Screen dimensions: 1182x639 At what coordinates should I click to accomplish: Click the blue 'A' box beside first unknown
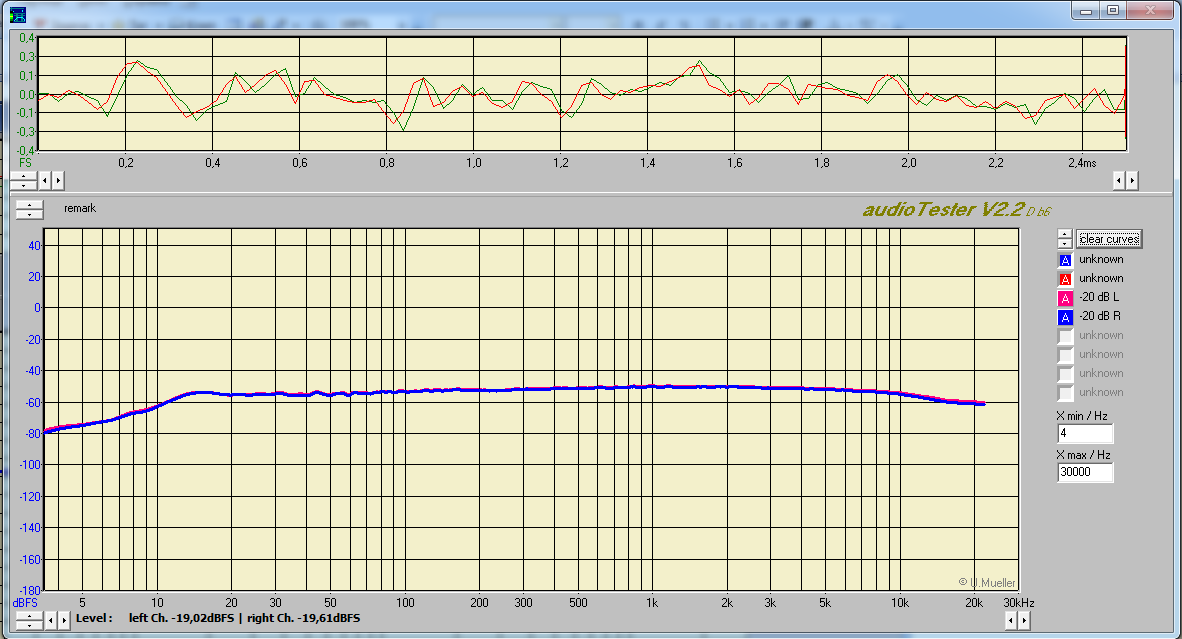[x=1065, y=260]
